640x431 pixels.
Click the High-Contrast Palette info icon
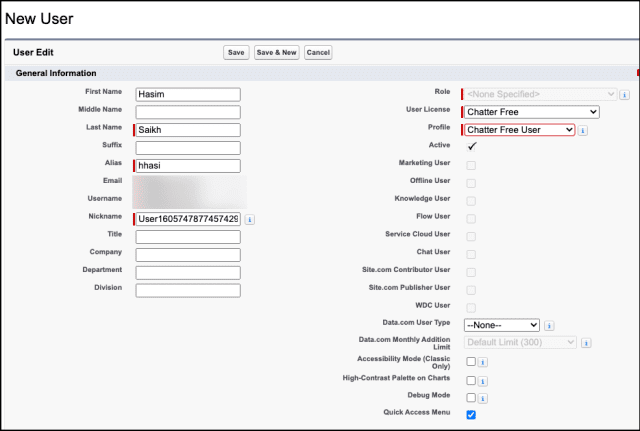point(483,380)
